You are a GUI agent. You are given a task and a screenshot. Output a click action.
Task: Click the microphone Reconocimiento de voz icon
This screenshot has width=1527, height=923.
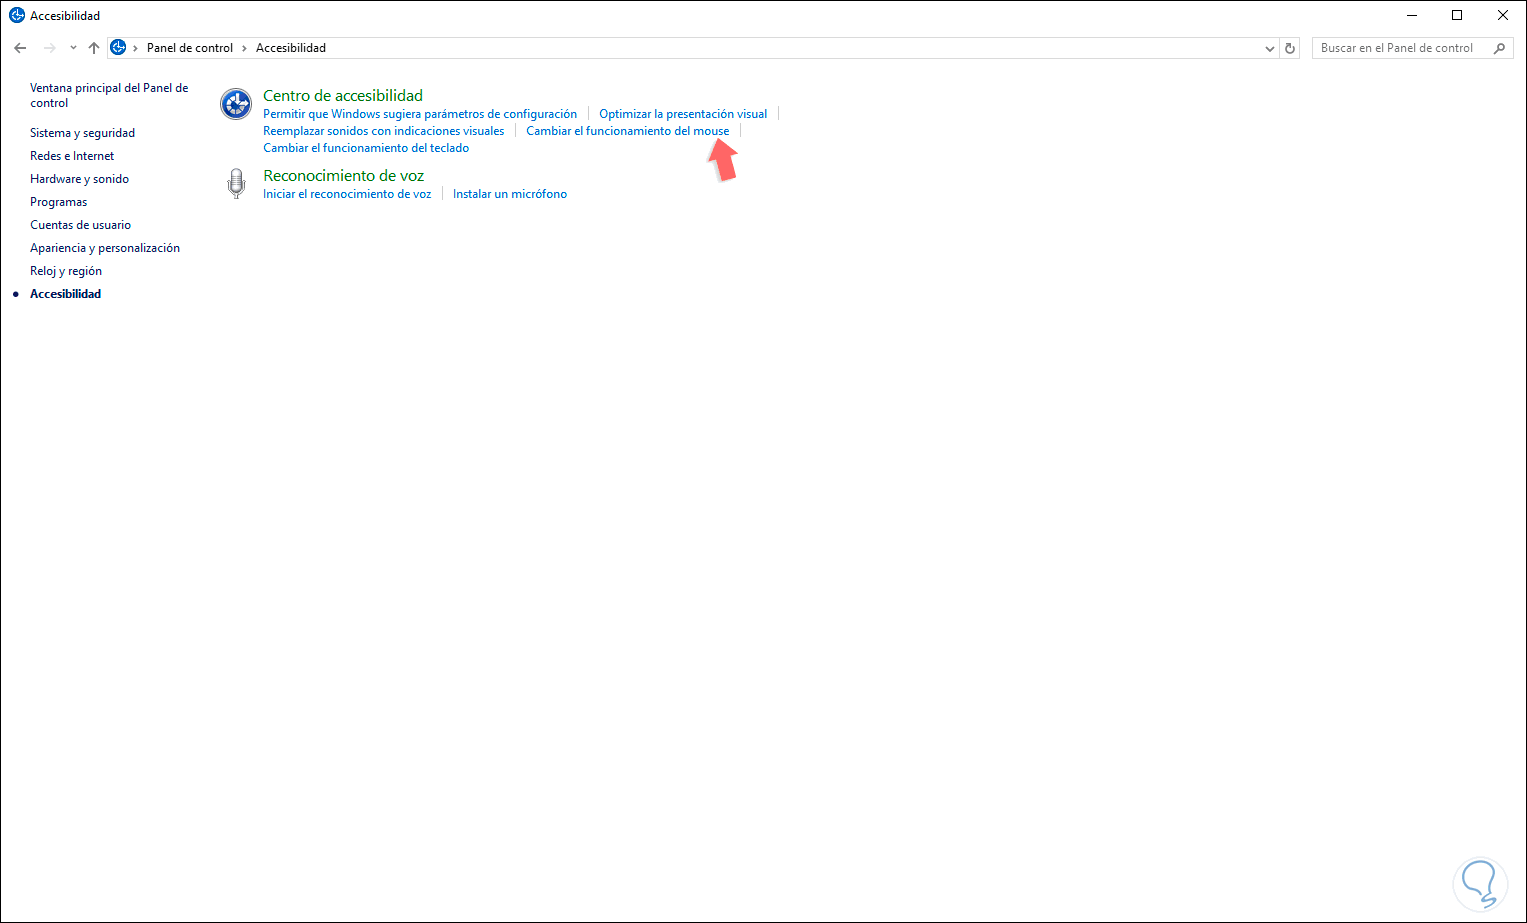pos(236,184)
